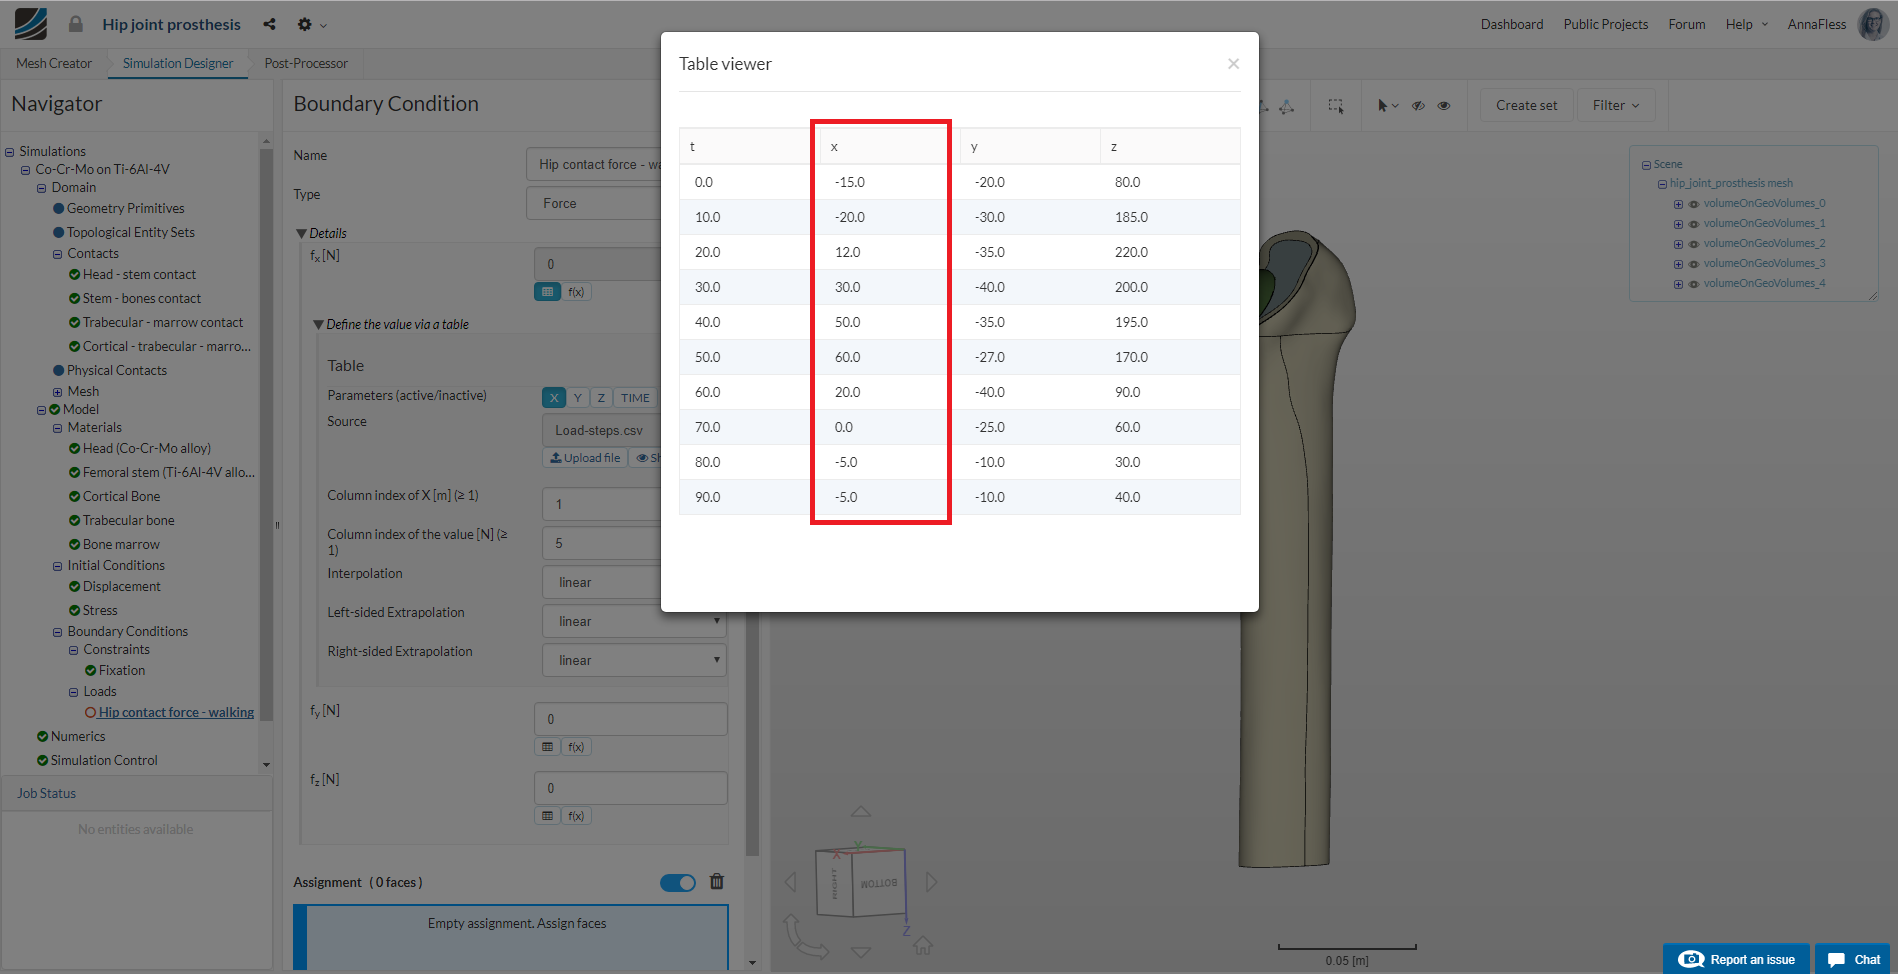Click the fy [N] value input field
The height and width of the screenshot is (974, 1898).
tap(631, 719)
